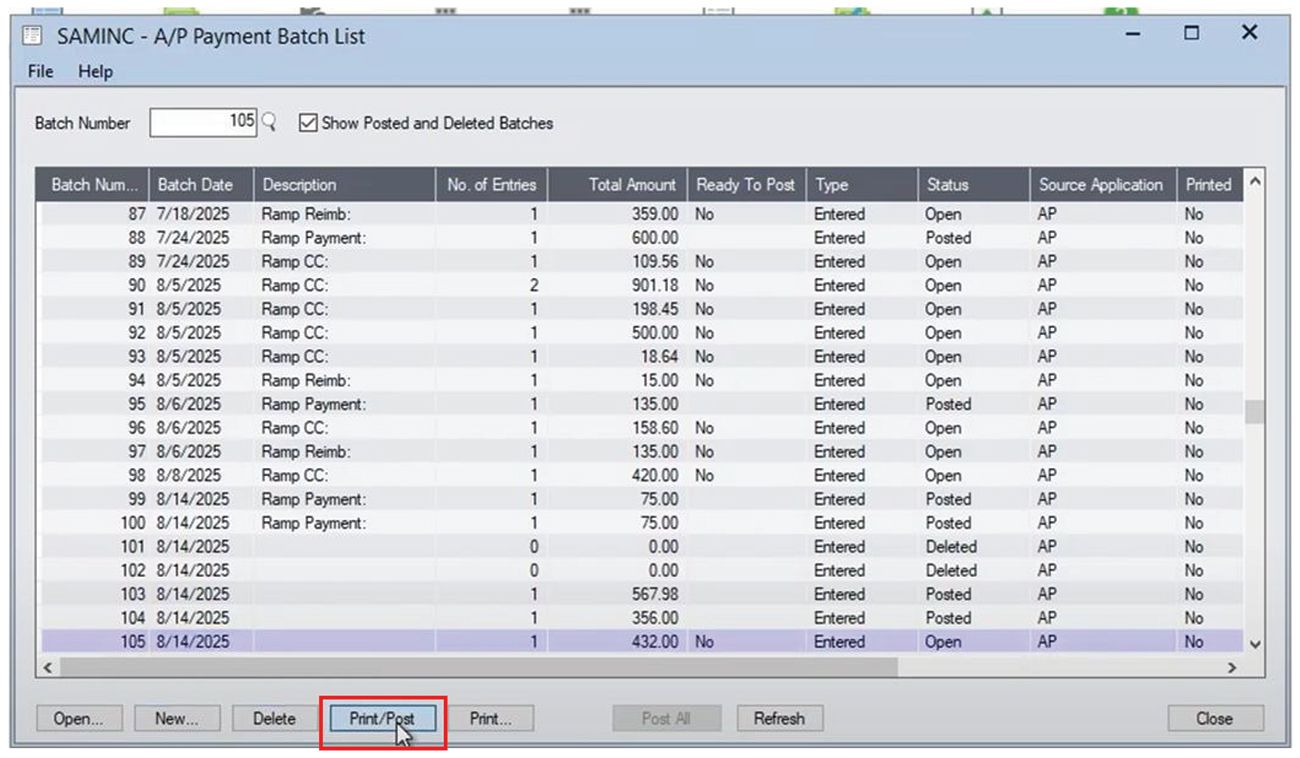Click the 158.60 total amount
The image size is (1300, 758).
(655, 428)
